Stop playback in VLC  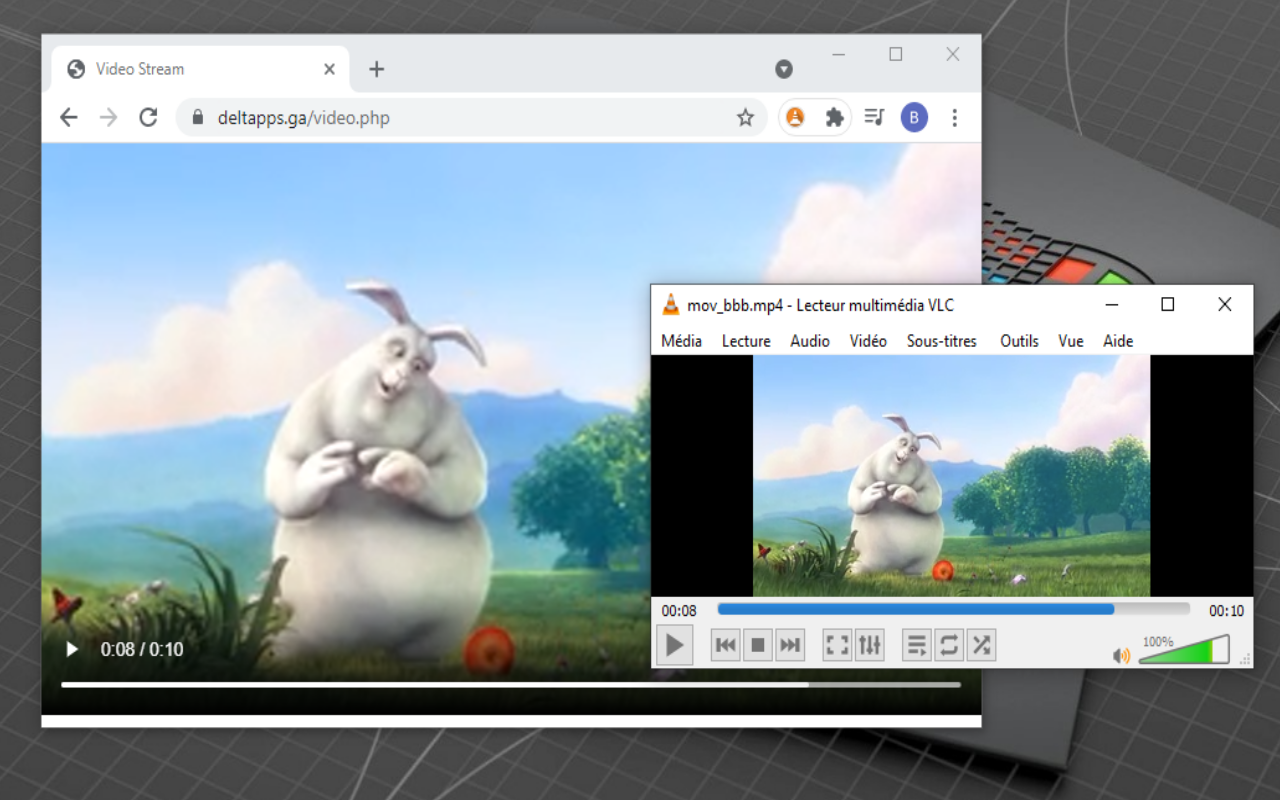758,645
